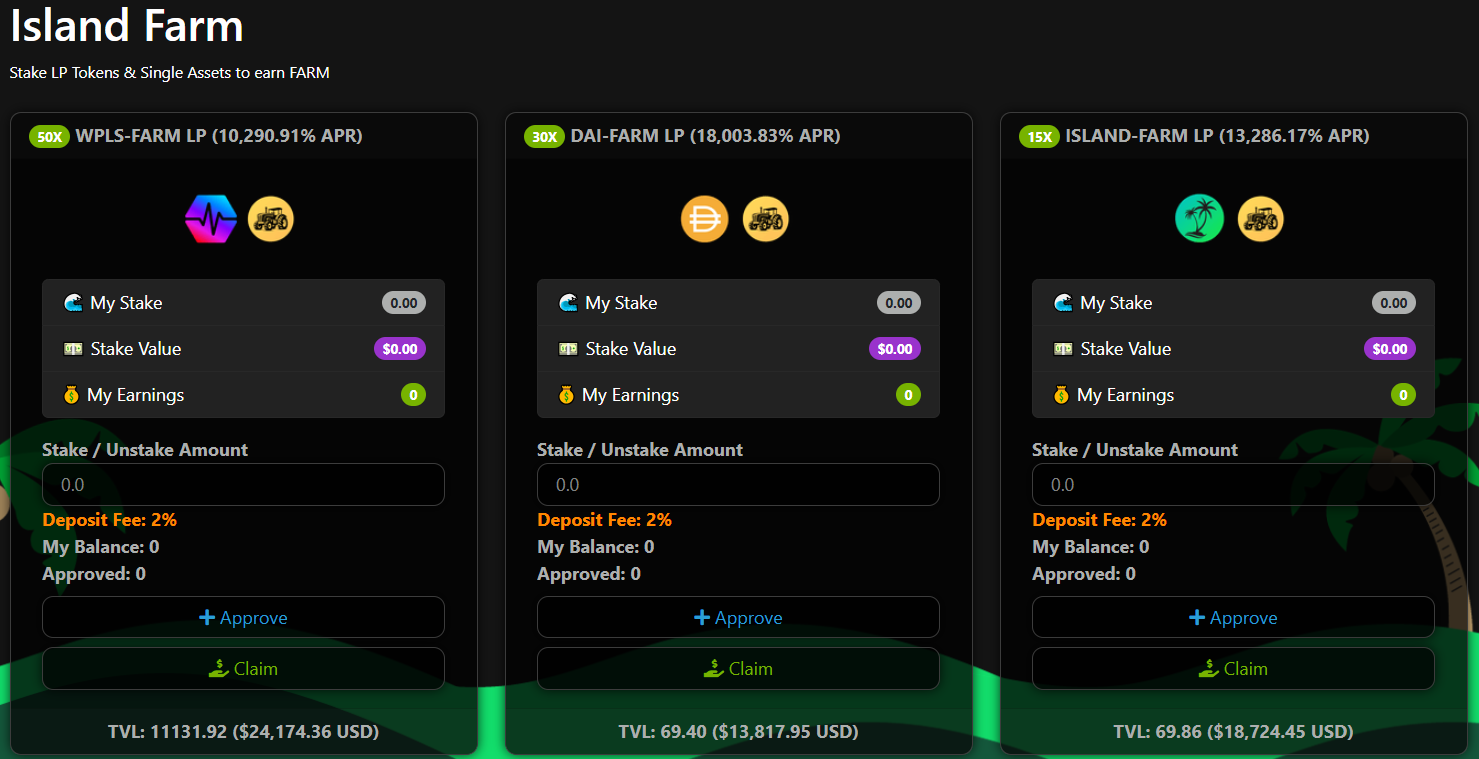Approve the WPLS-FARM LP pool

(x=243, y=617)
